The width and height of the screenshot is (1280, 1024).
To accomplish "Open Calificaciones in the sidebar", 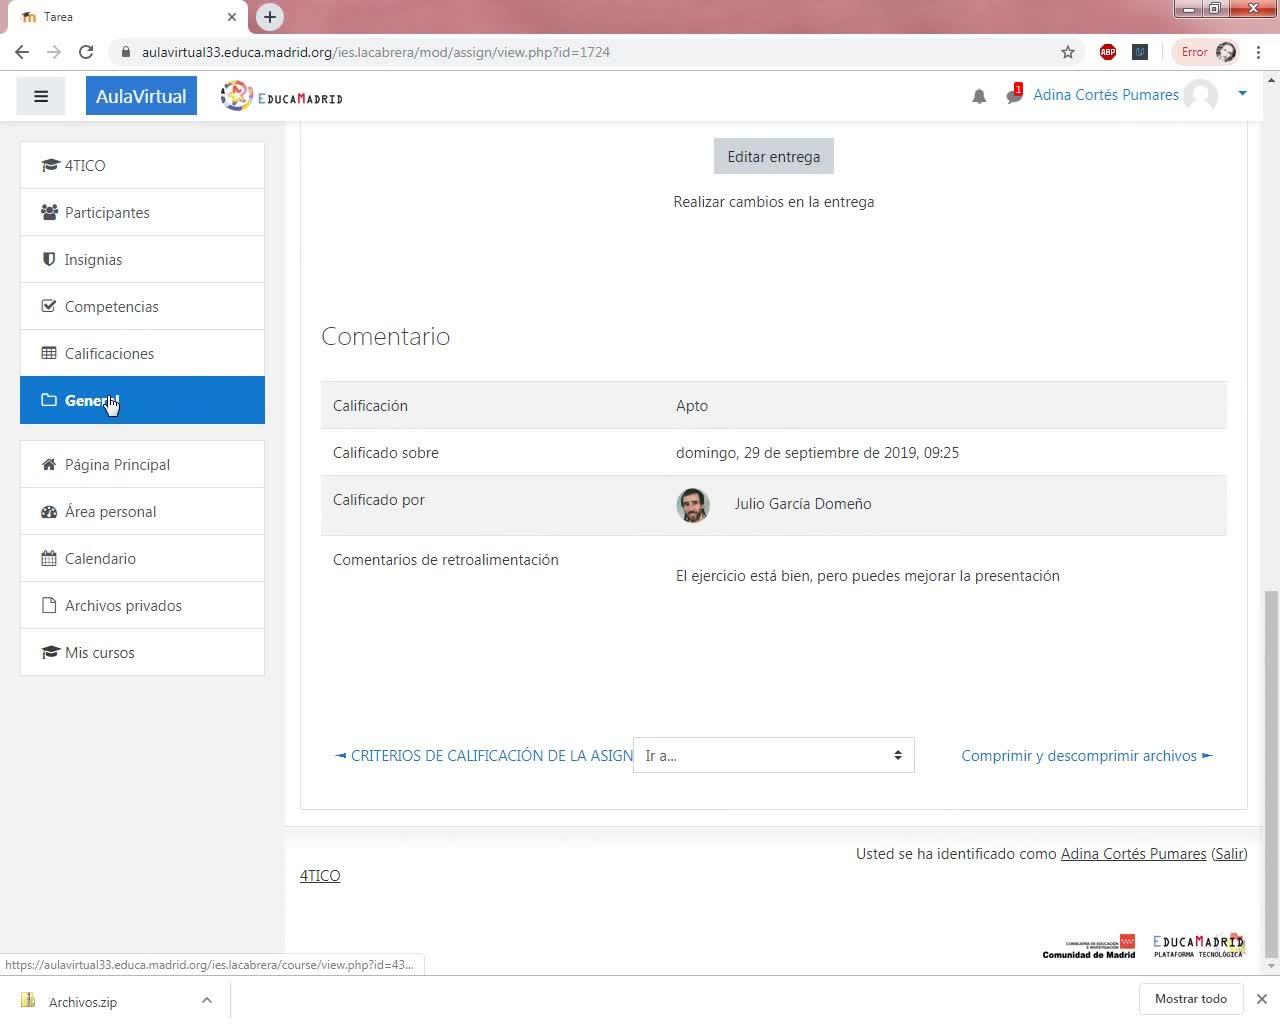I will [142, 353].
